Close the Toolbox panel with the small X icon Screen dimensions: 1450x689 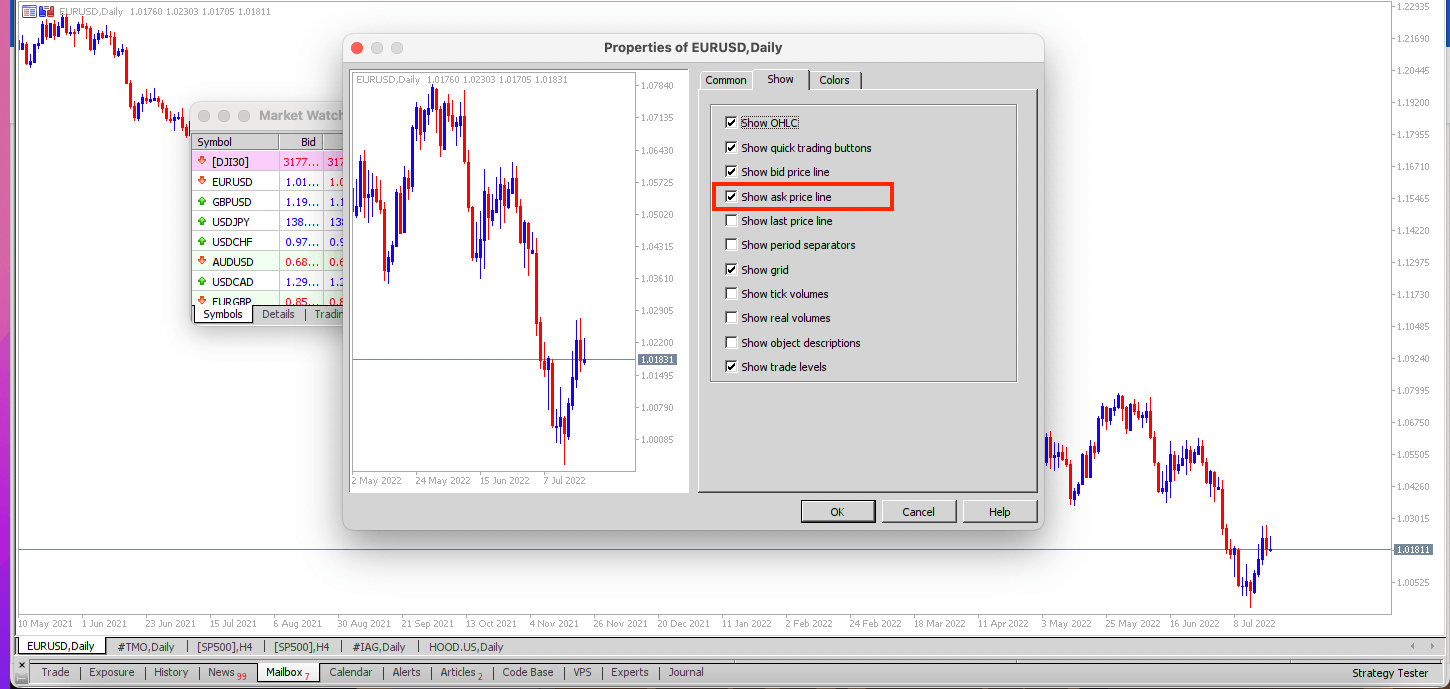[x=22, y=664]
